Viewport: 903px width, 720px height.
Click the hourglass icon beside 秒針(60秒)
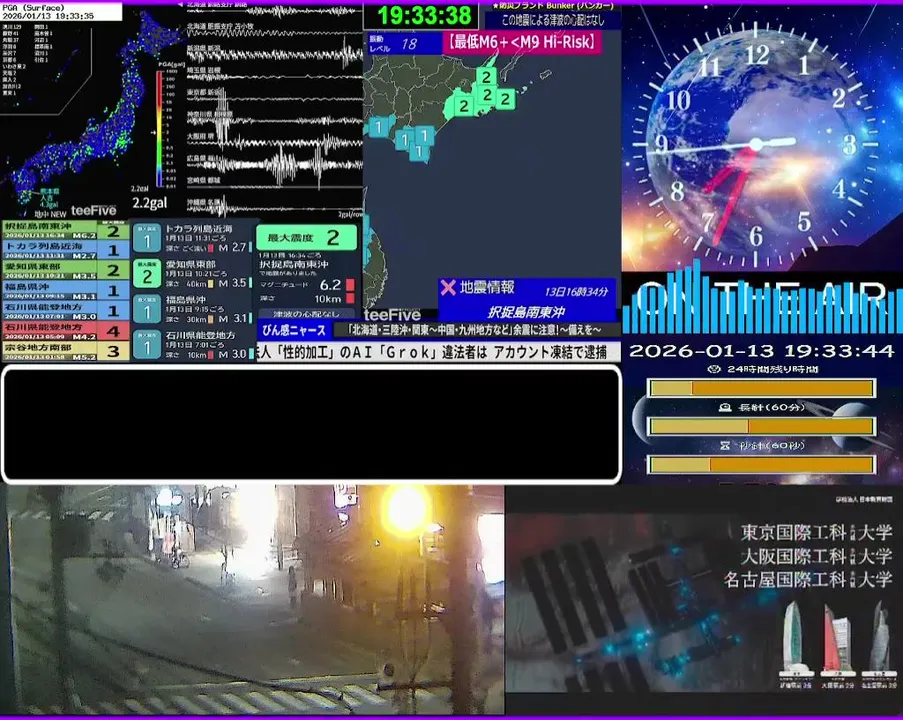click(x=725, y=445)
